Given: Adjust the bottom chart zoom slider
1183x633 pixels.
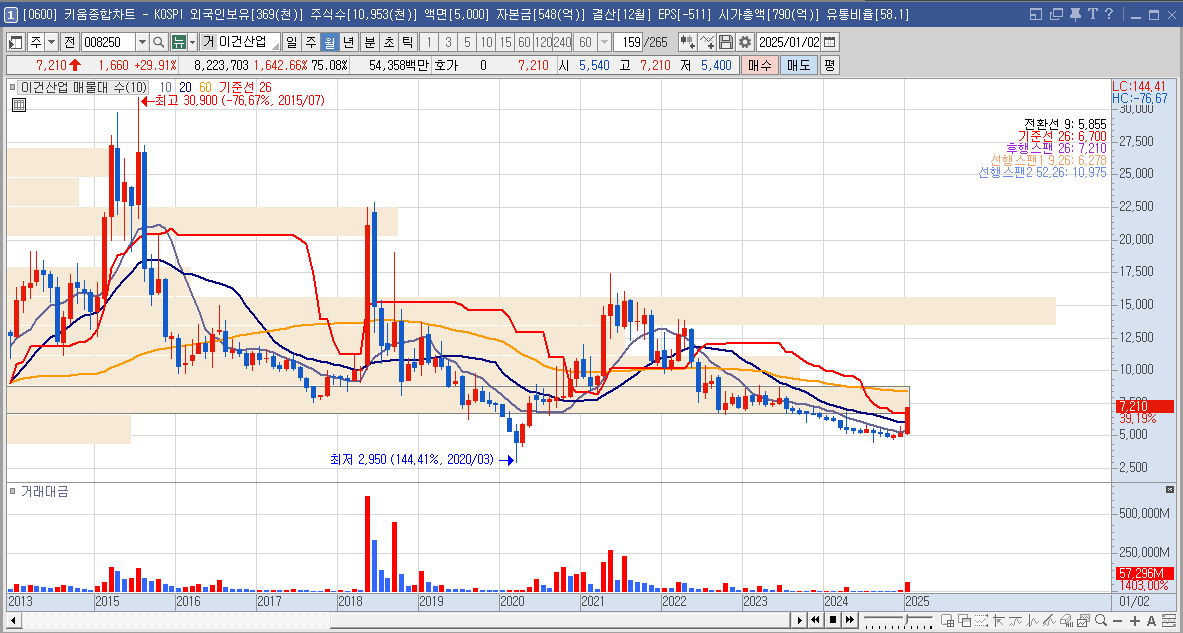Looking at the screenshot, I should pyautogui.click(x=906, y=619).
